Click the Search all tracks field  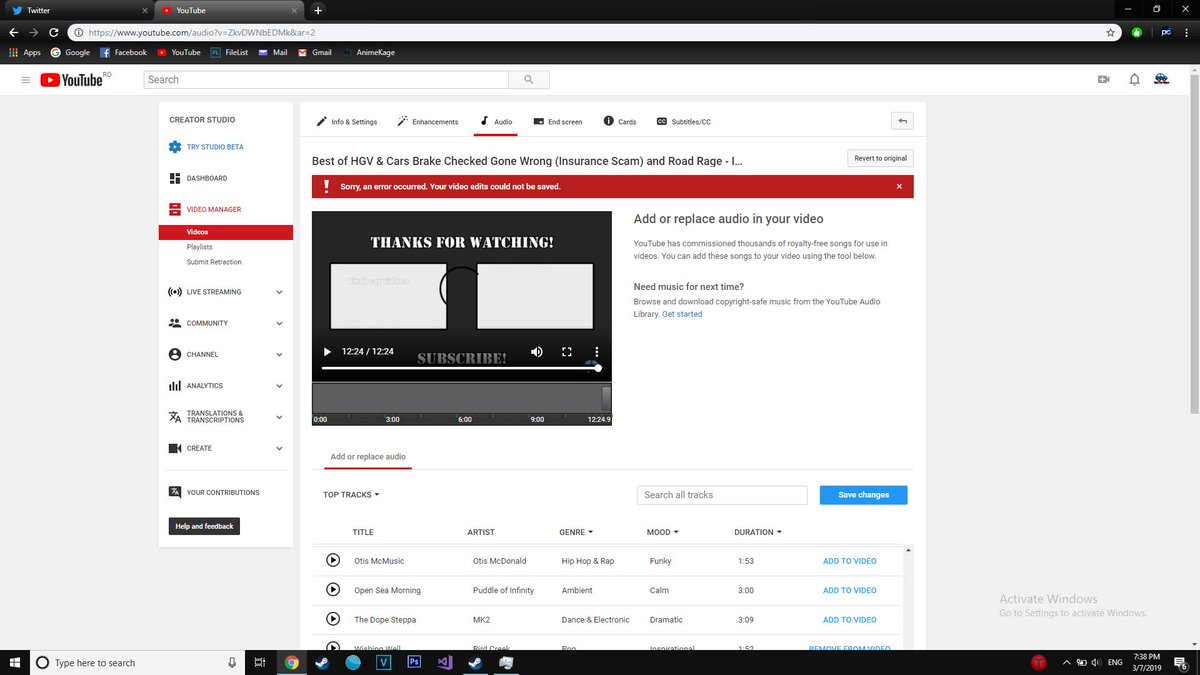[722, 495]
